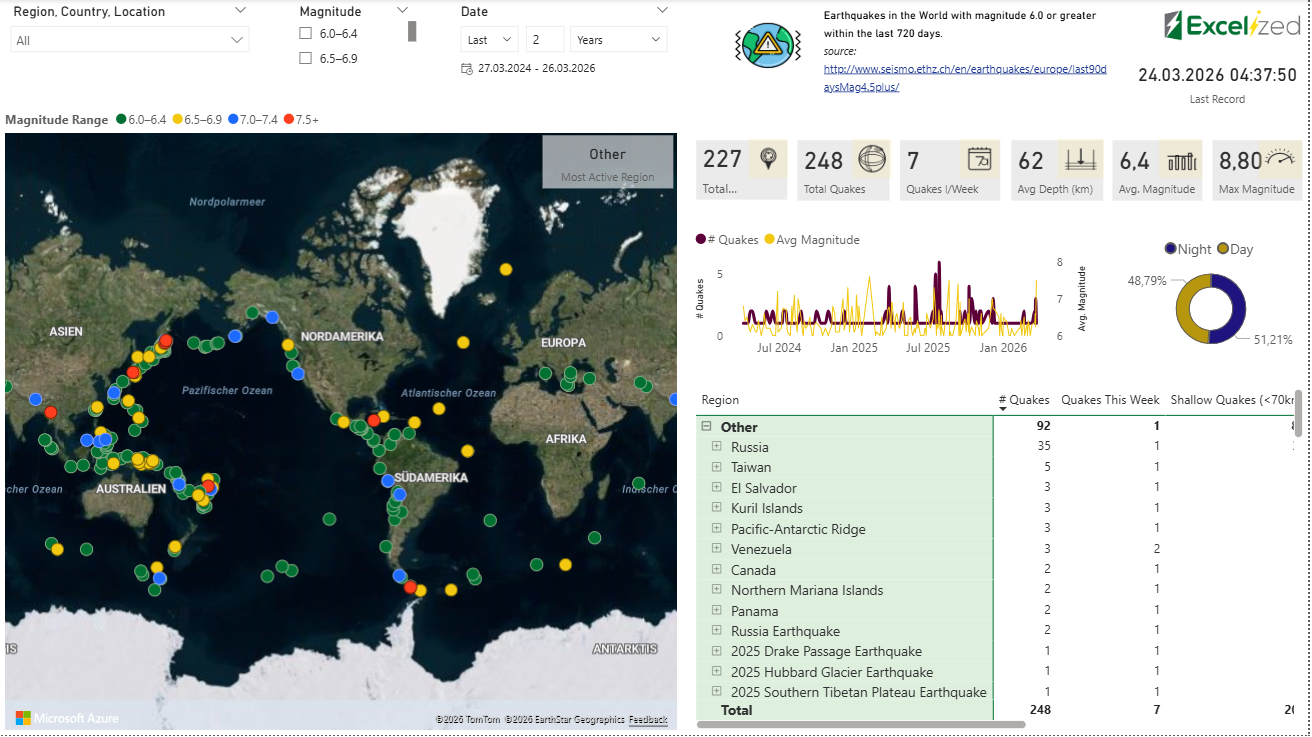Click the 8,80 Max Magnitude value
This screenshot has height=737, width=1312.
click(x=1241, y=160)
